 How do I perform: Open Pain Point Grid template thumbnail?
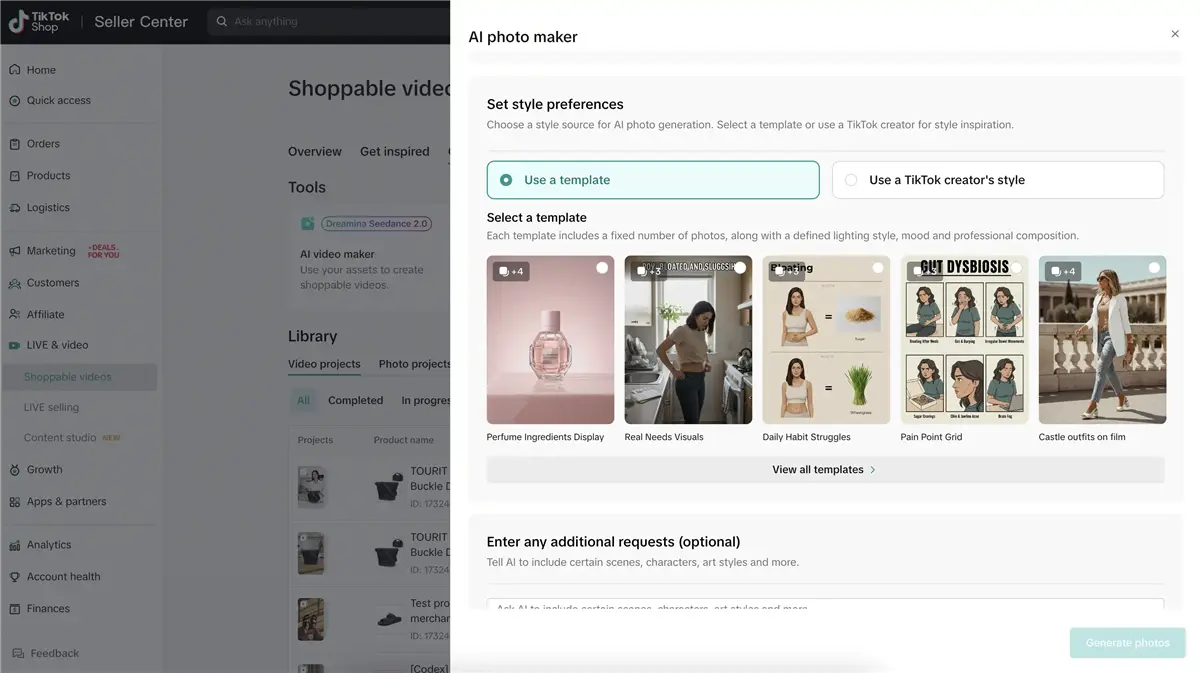pyautogui.click(x=965, y=340)
